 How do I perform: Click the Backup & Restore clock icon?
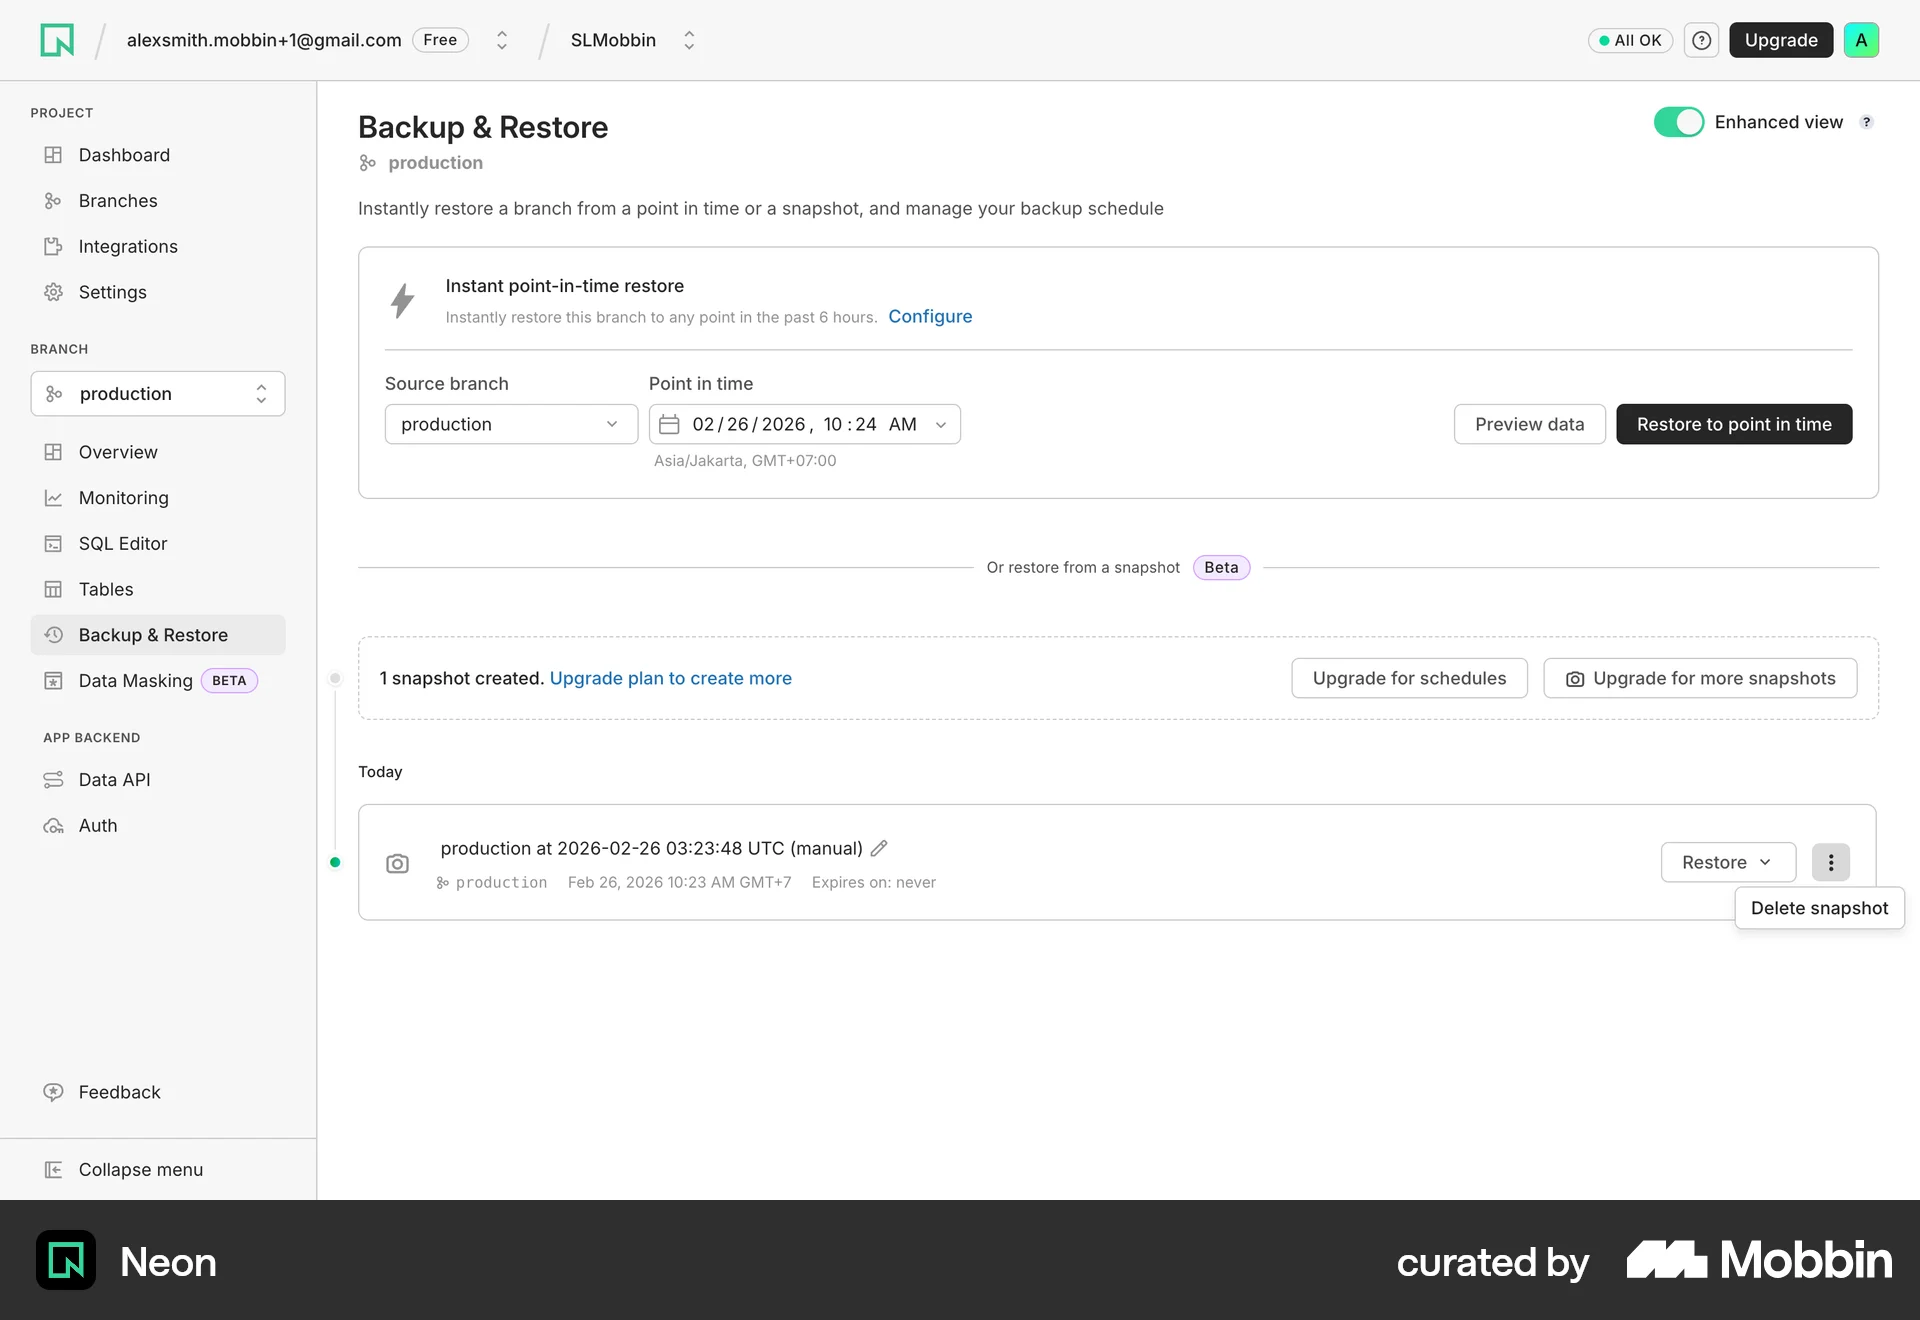point(53,635)
